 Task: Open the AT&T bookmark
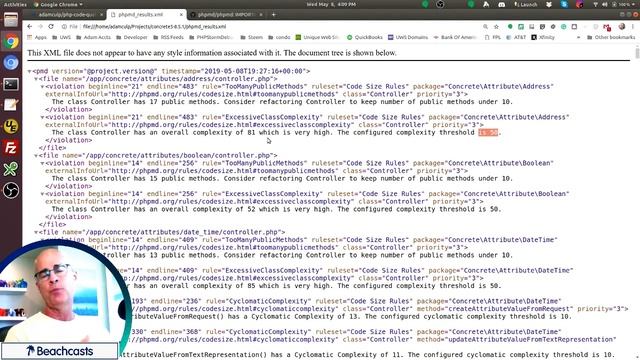pyautogui.click(x=517, y=37)
